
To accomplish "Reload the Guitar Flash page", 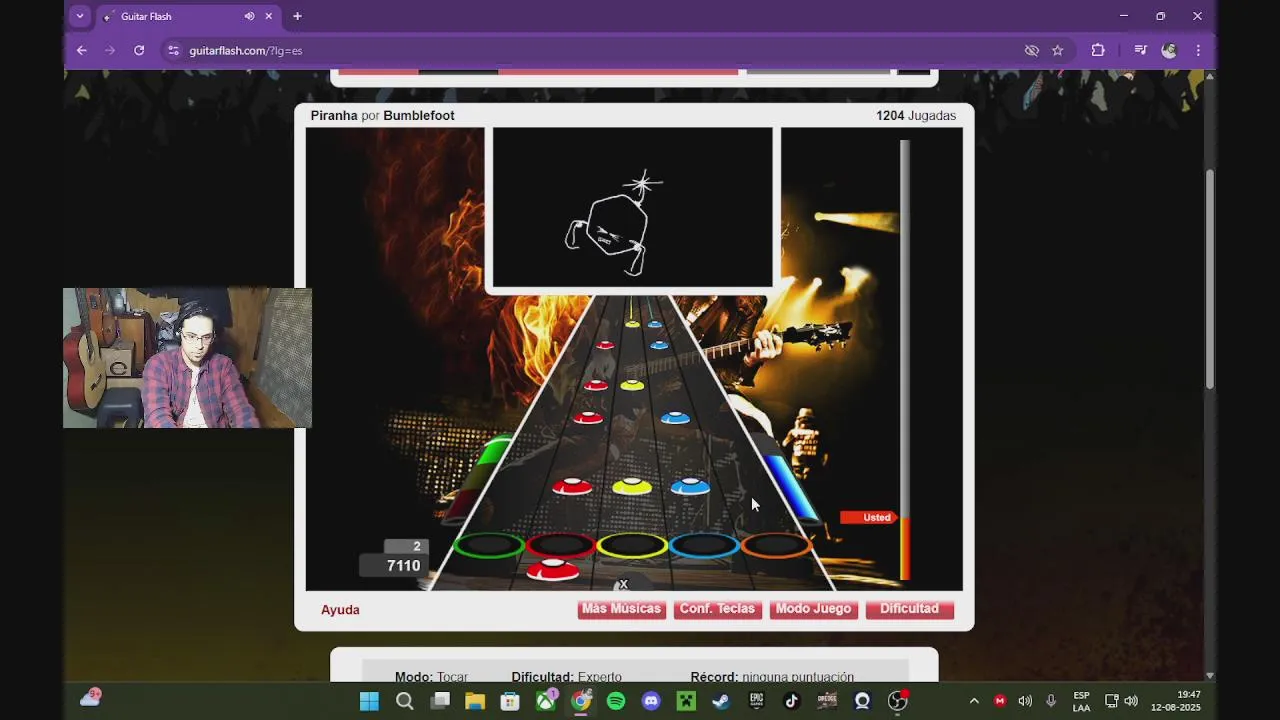I will 139,50.
